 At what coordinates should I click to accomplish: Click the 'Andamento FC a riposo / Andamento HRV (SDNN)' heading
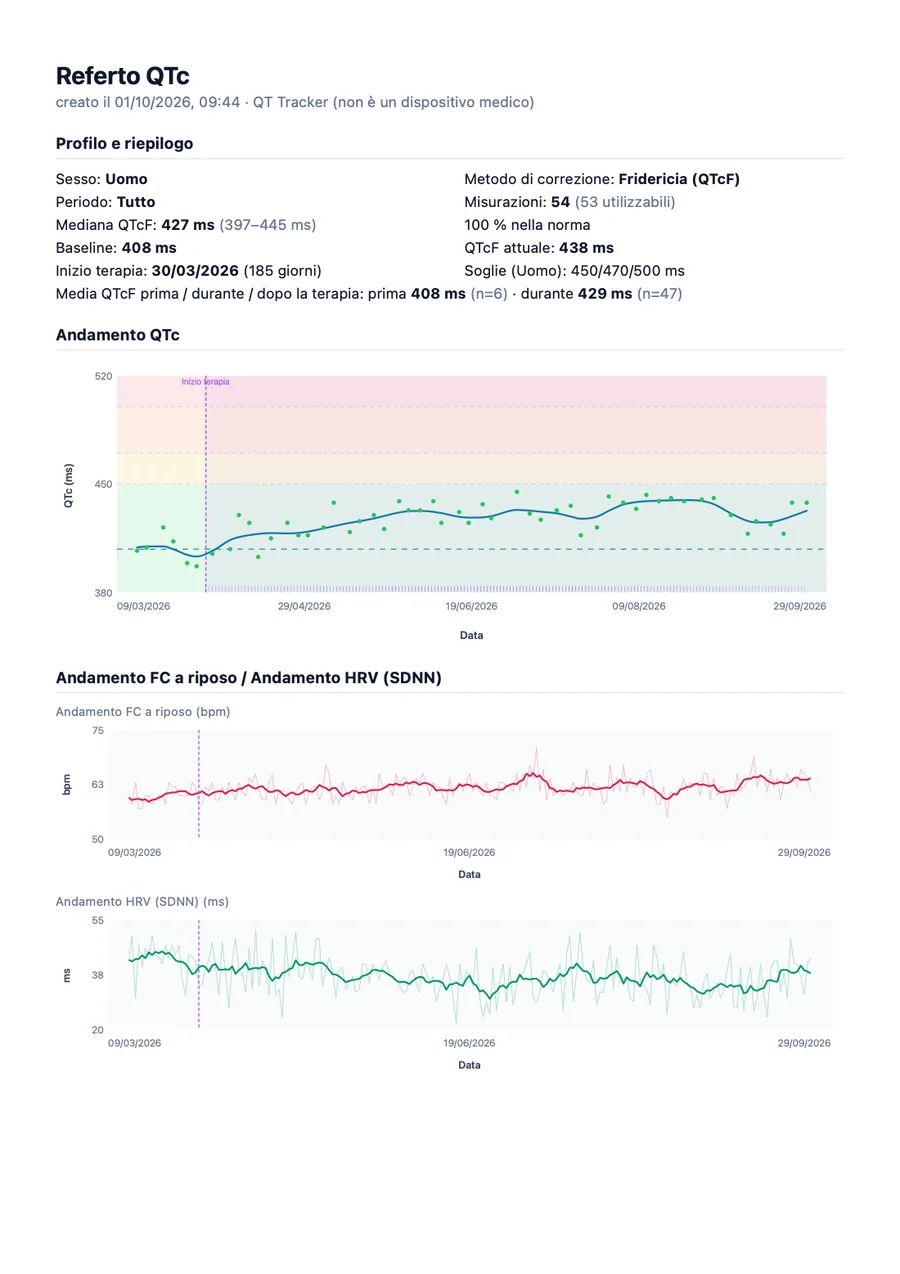click(249, 678)
